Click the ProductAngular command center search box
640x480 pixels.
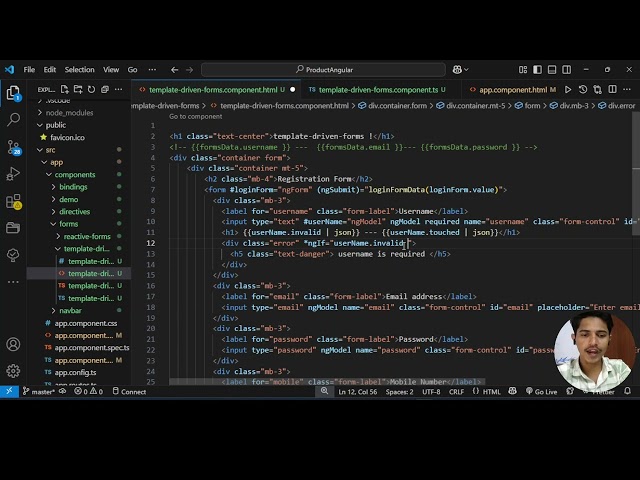coord(323,70)
